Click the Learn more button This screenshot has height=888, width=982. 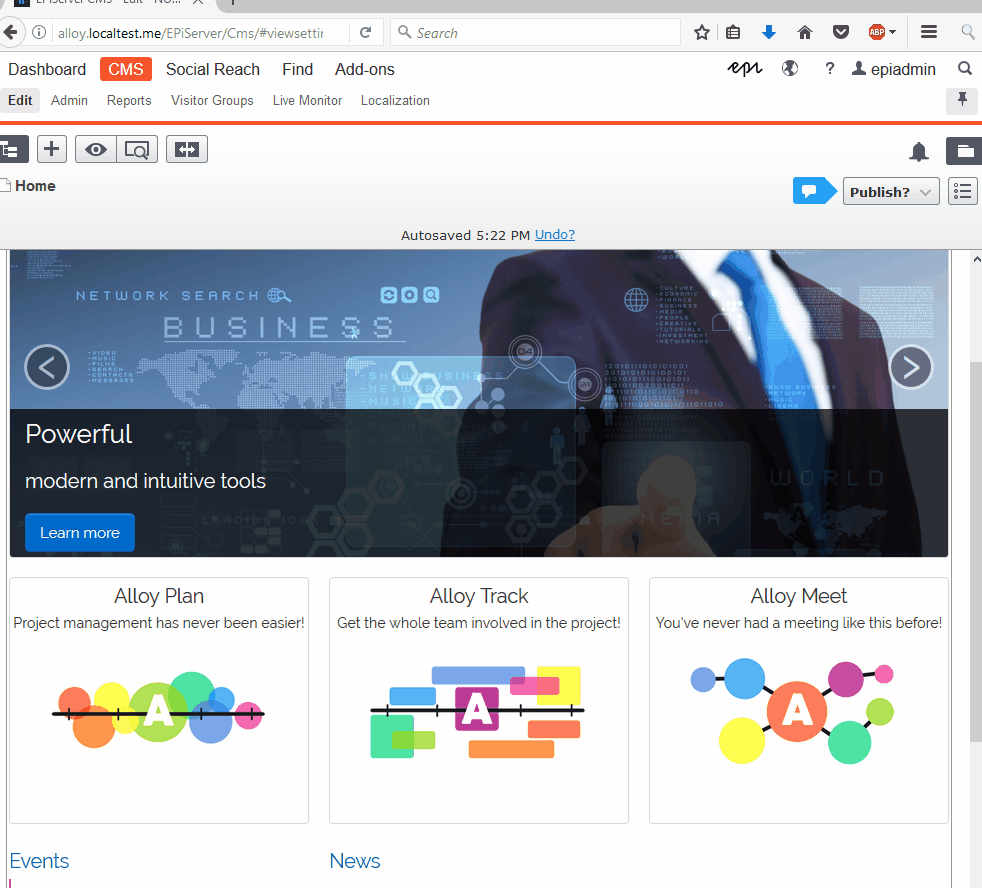[x=80, y=533]
